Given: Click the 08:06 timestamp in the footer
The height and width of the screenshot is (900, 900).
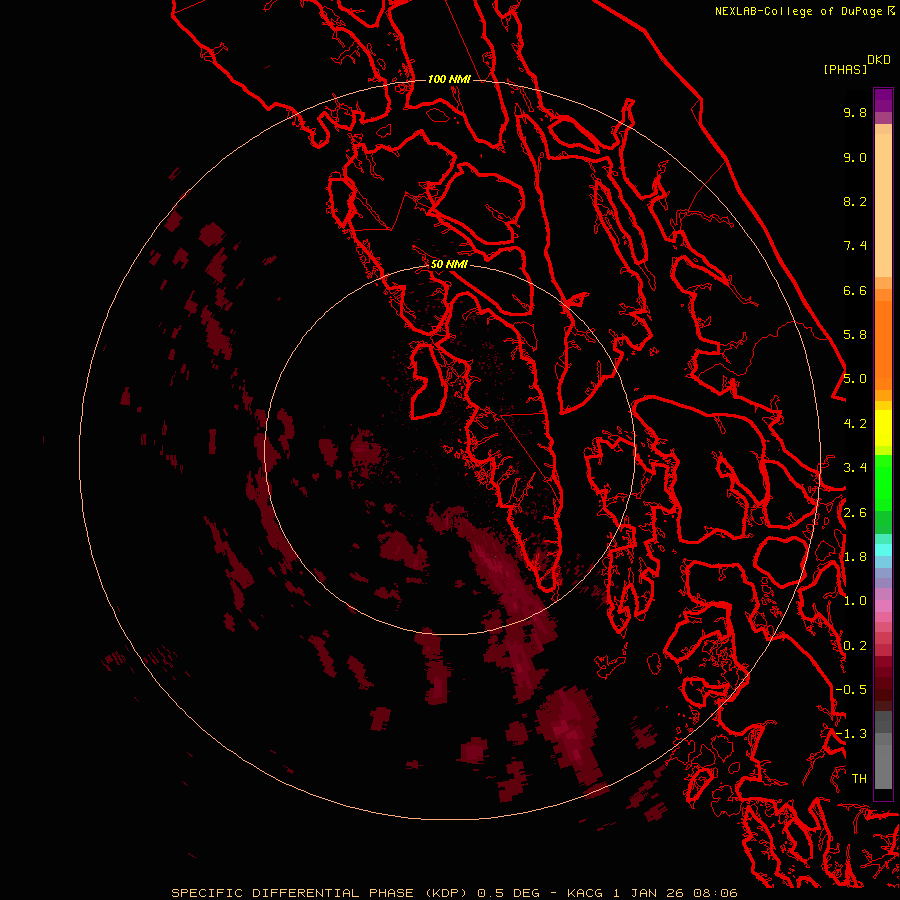Looking at the screenshot, I should 715,893.
